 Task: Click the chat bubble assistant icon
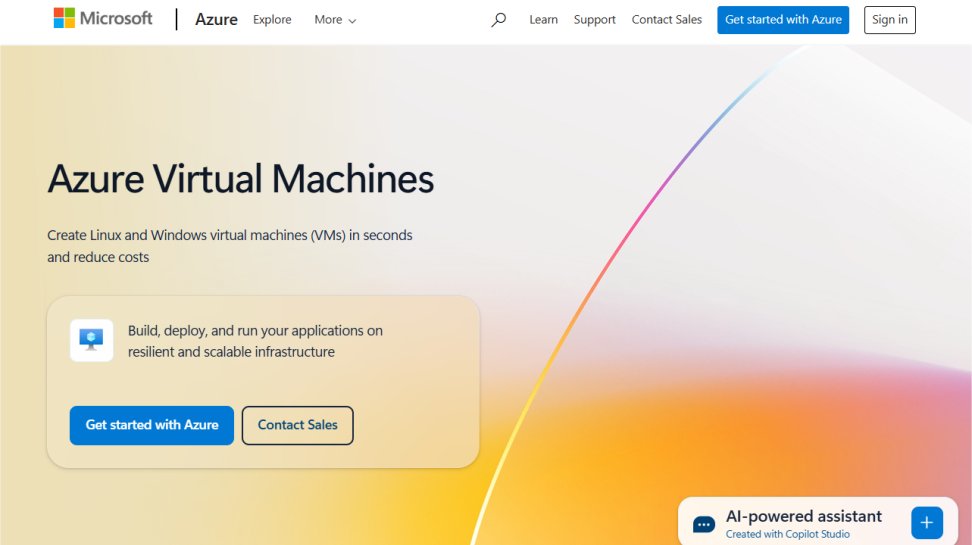pyautogui.click(x=704, y=525)
